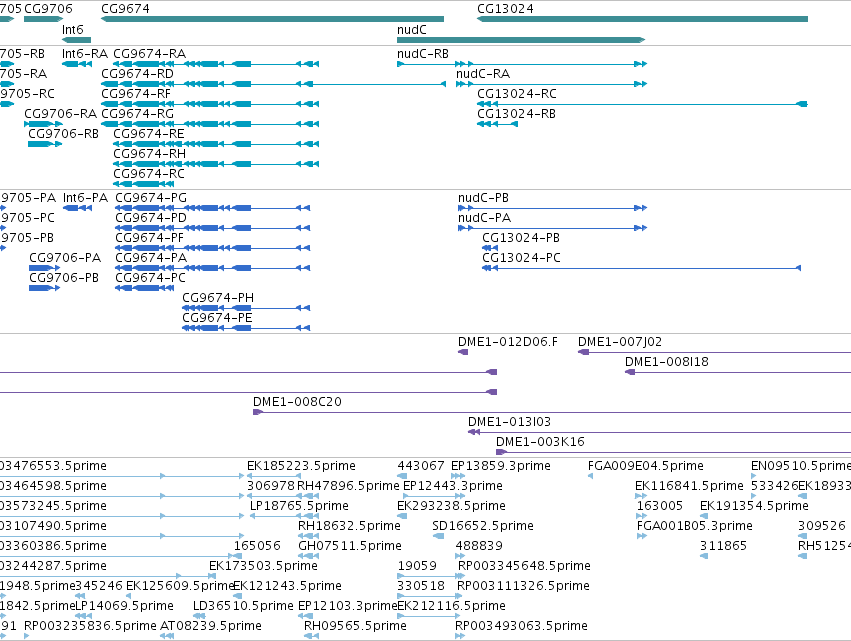The width and height of the screenshot is (851, 641).
Task: Select the CG13024-RB transcript label
Action: click(516, 114)
